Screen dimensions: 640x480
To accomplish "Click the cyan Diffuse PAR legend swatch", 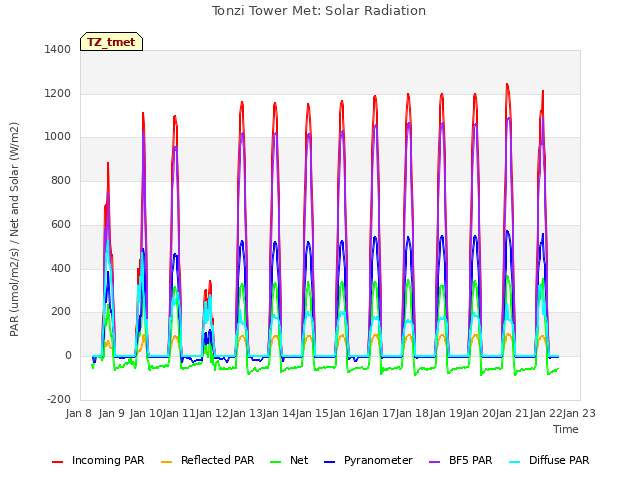I will point(515,462).
